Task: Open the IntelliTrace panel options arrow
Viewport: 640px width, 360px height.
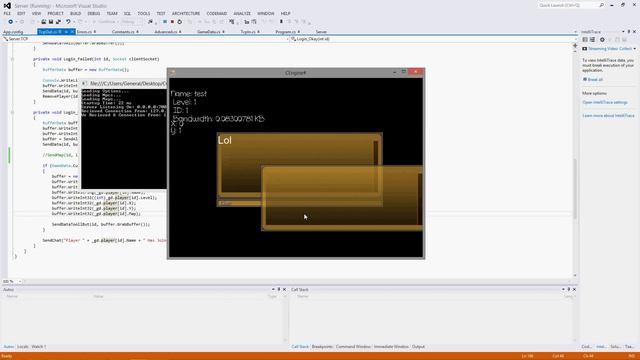Action: point(623,32)
